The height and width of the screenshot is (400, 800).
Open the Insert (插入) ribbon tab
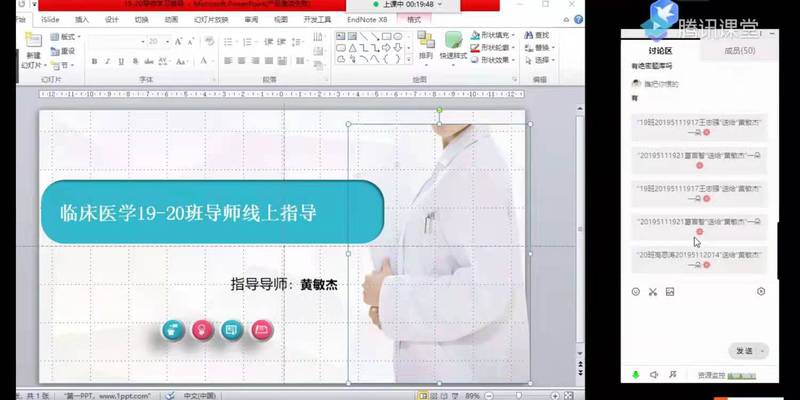(82, 19)
